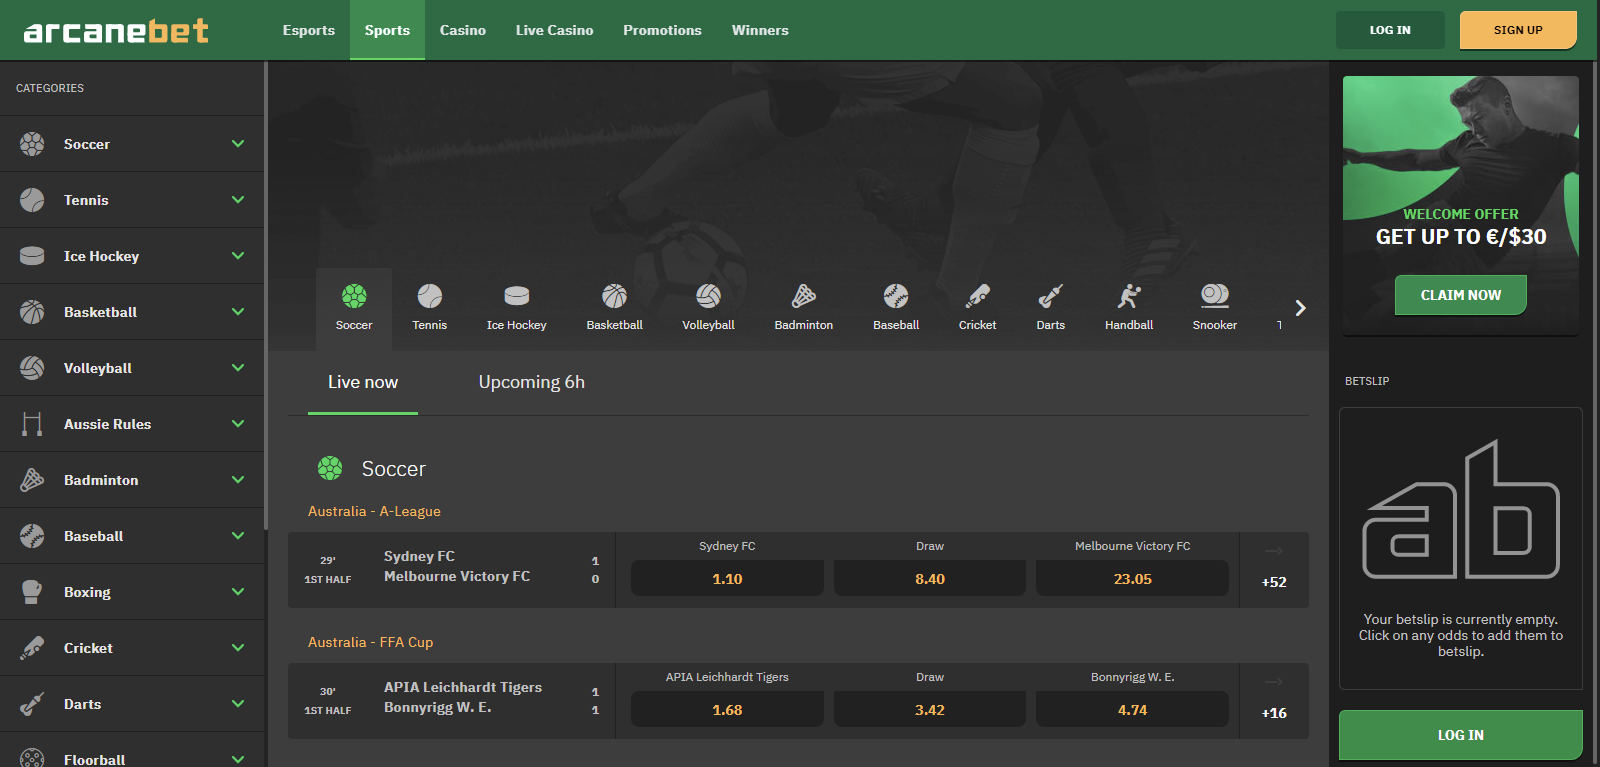Viewport: 1600px width, 767px height.
Task: Select Soccer in the sports carousel
Action: pos(354,308)
